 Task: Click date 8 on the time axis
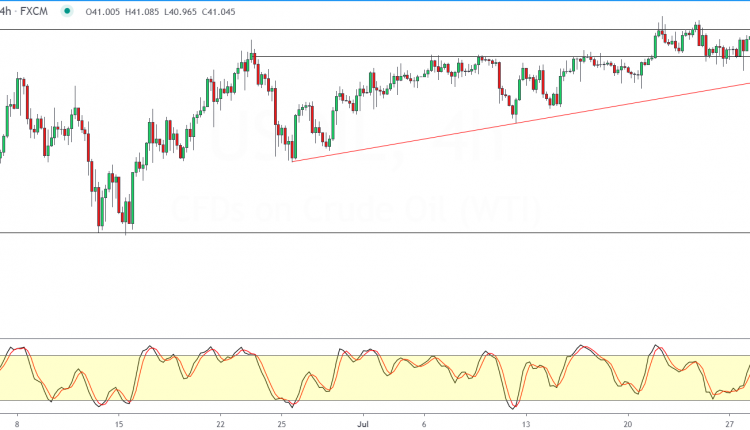tap(17, 424)
